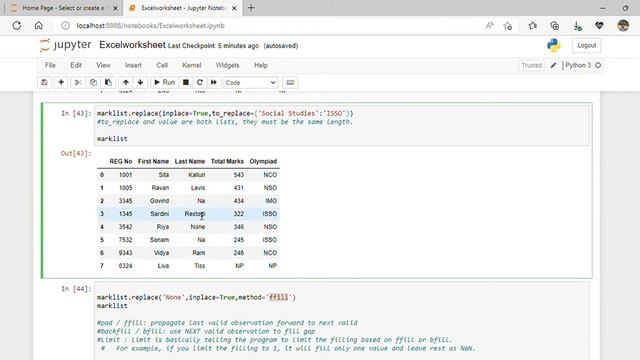Open the browser Favorites list icon
This screenshot has height=360, width=640.
[x=533, y=26]
